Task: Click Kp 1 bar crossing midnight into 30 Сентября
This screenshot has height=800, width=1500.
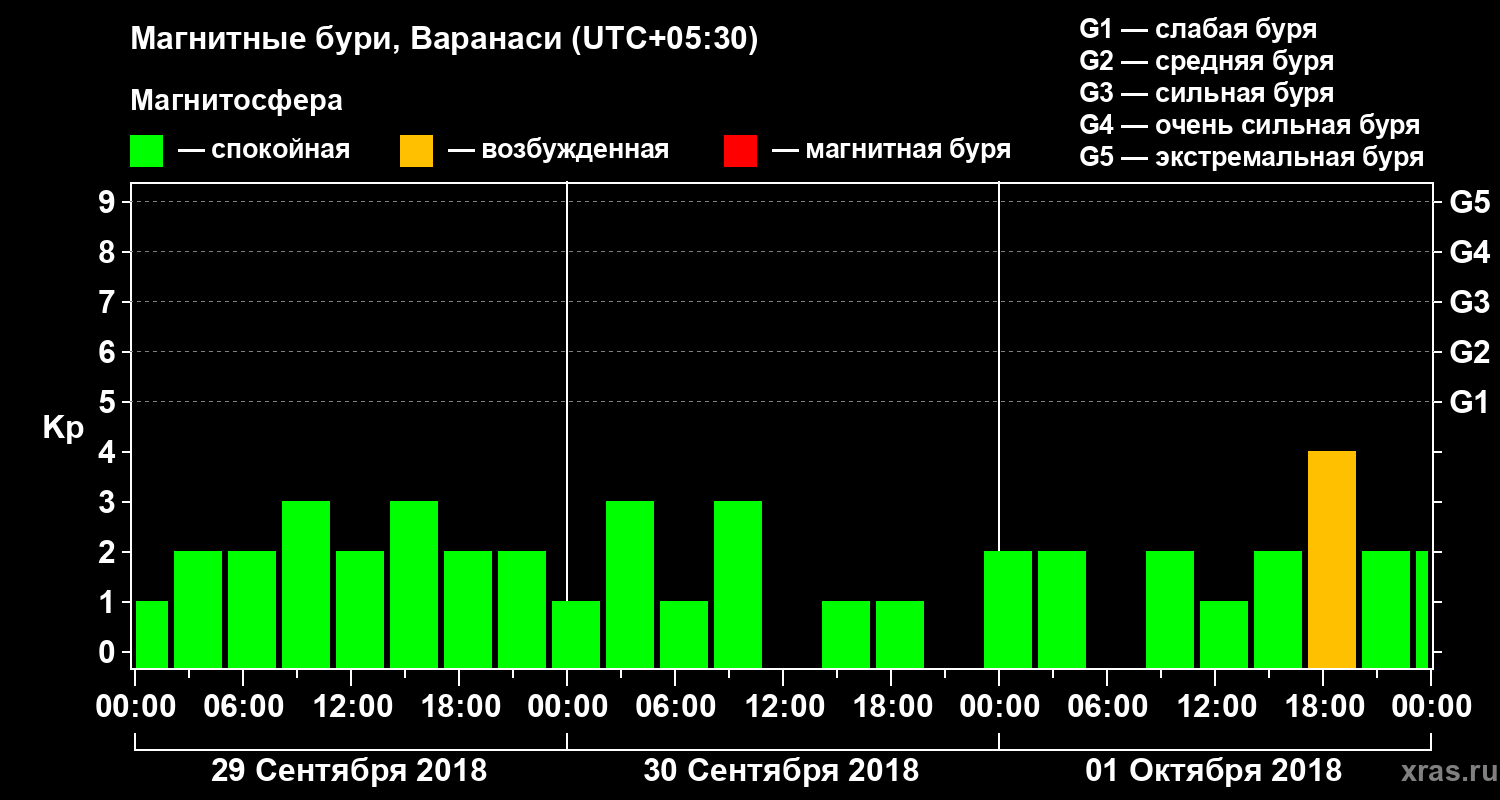Action: (x=576, y=634)
